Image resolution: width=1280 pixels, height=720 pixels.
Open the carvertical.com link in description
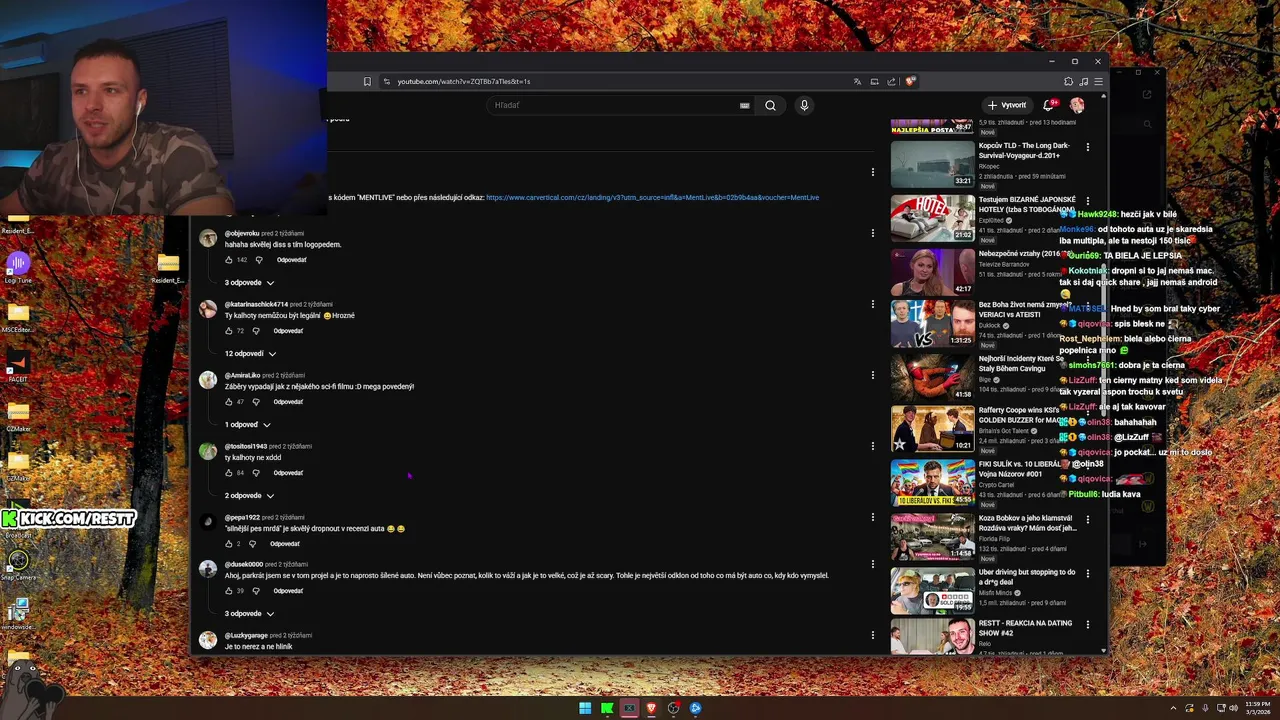pyautogui.click(x=652, y=198)
